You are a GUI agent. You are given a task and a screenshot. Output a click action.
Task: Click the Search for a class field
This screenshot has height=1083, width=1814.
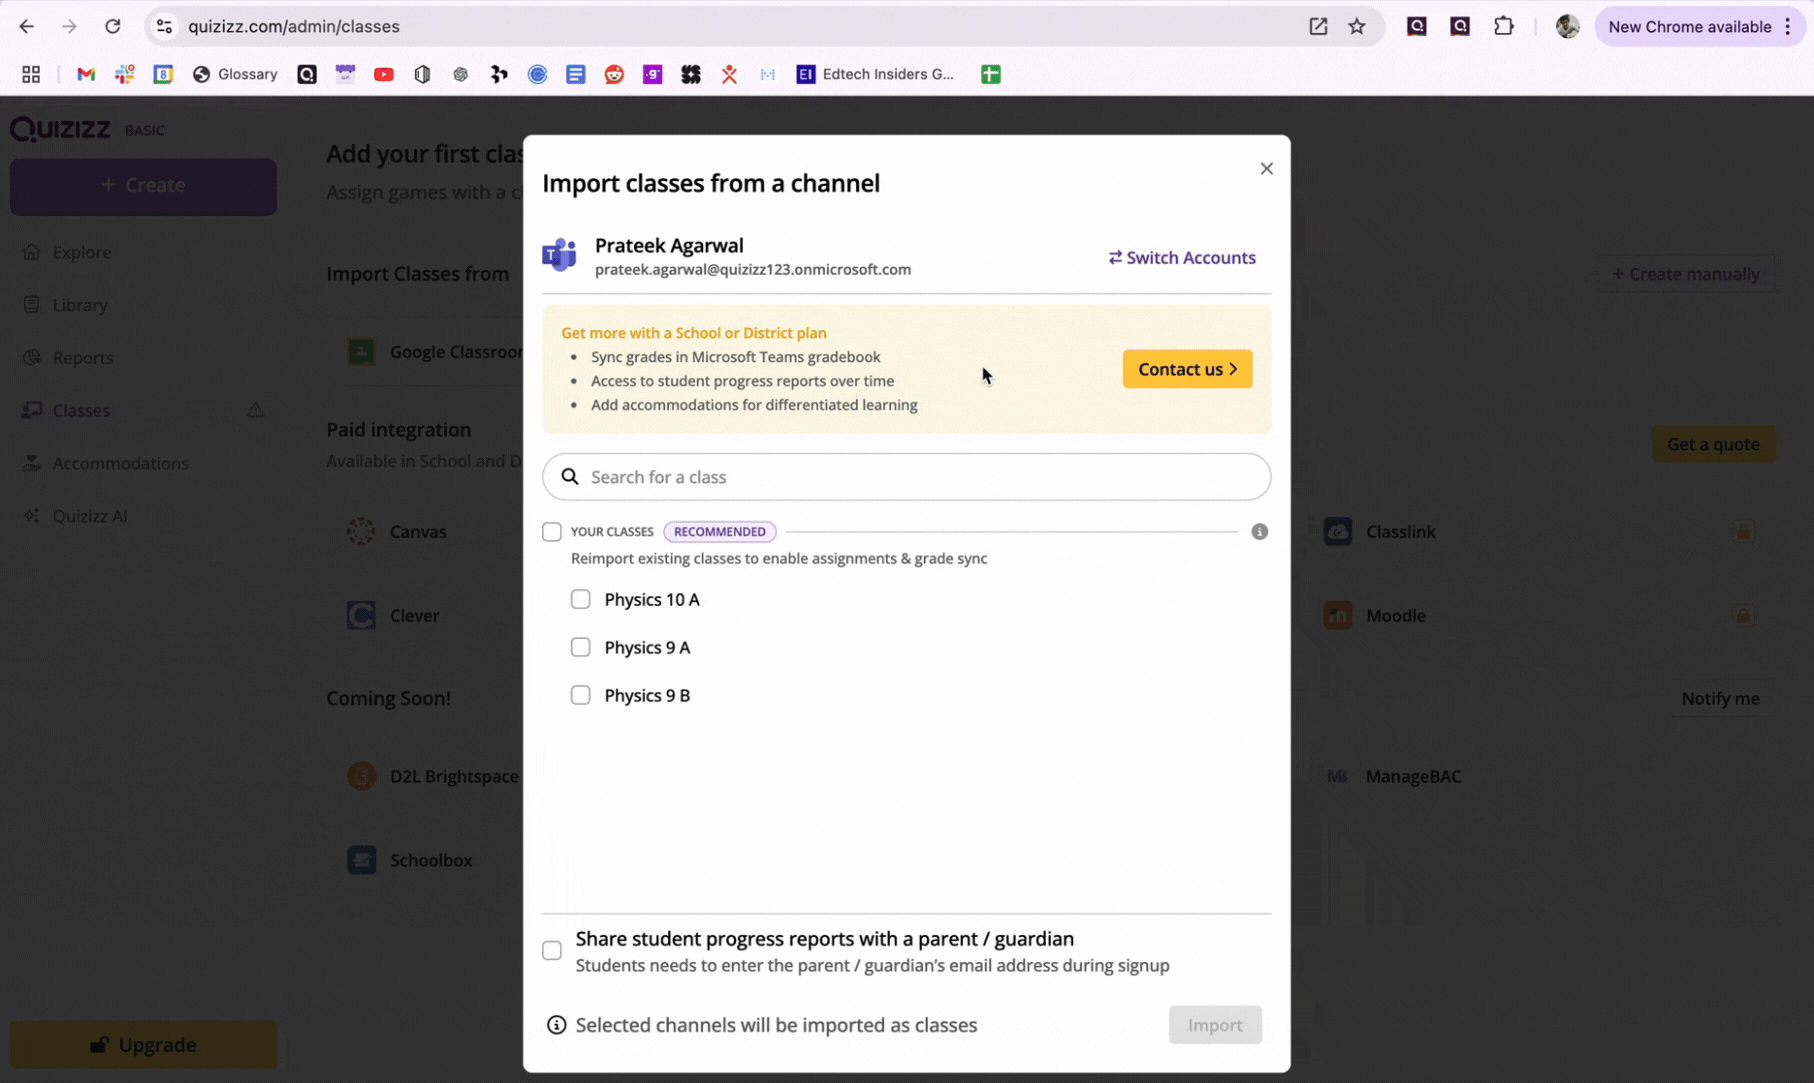point(906,477)
